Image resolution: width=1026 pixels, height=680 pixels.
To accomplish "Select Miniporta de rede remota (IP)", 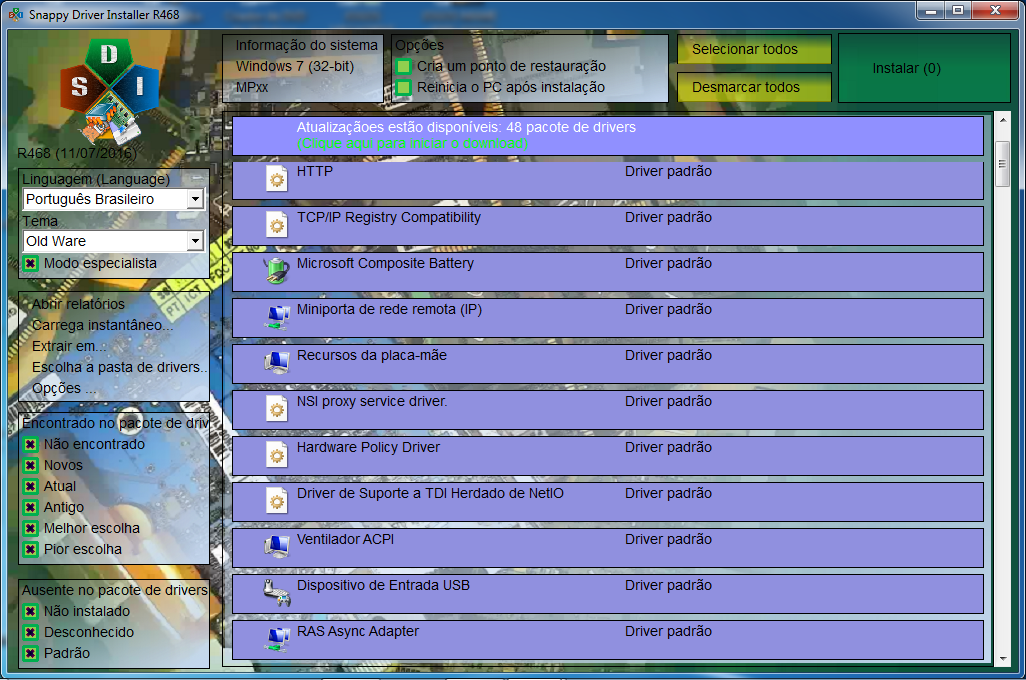I will [x=608, y=318].
